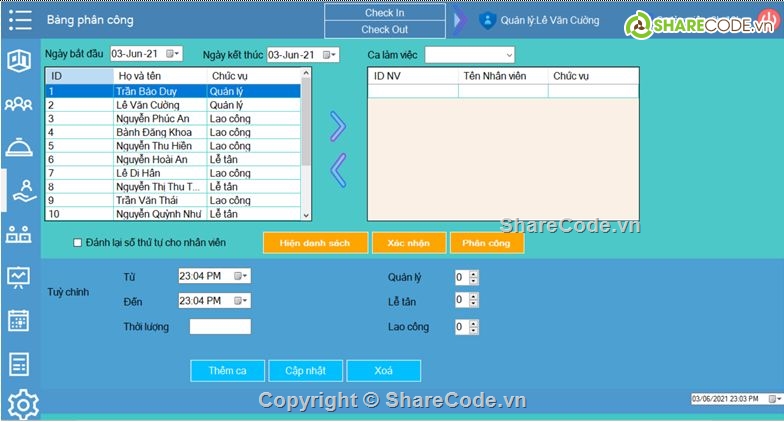Click left table 'Chức vụ' column header
Image resolution: width=784 pixels, height=422 pixels.
[254, 76]
